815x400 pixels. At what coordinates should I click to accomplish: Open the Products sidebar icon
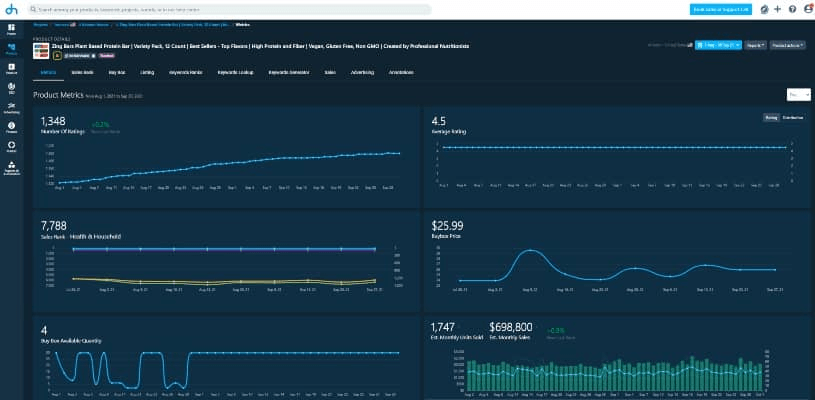pos(11,49)
